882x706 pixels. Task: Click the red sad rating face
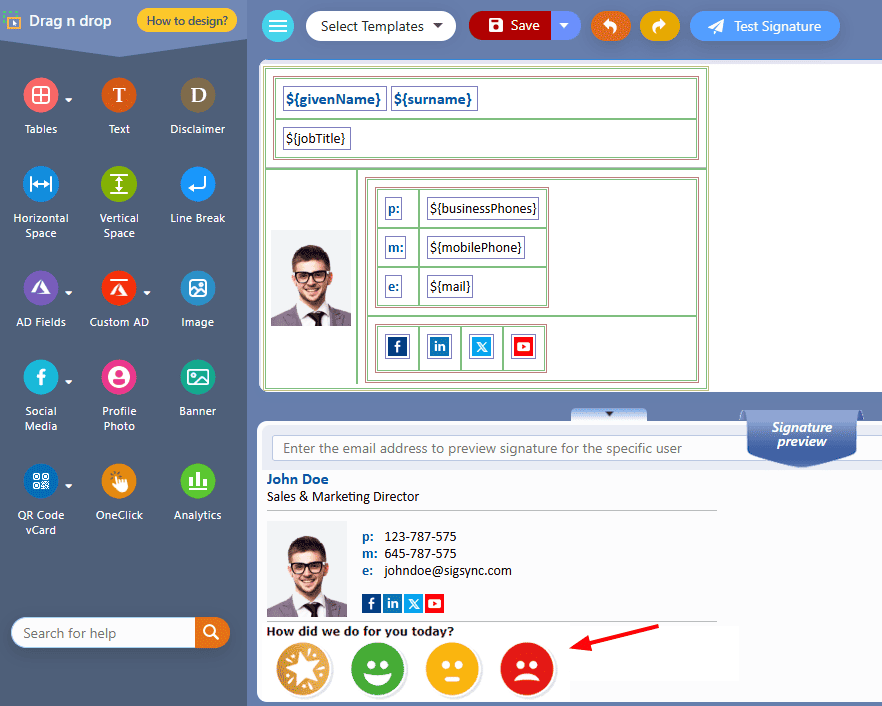pyautogui.click(x=527, y=669)
